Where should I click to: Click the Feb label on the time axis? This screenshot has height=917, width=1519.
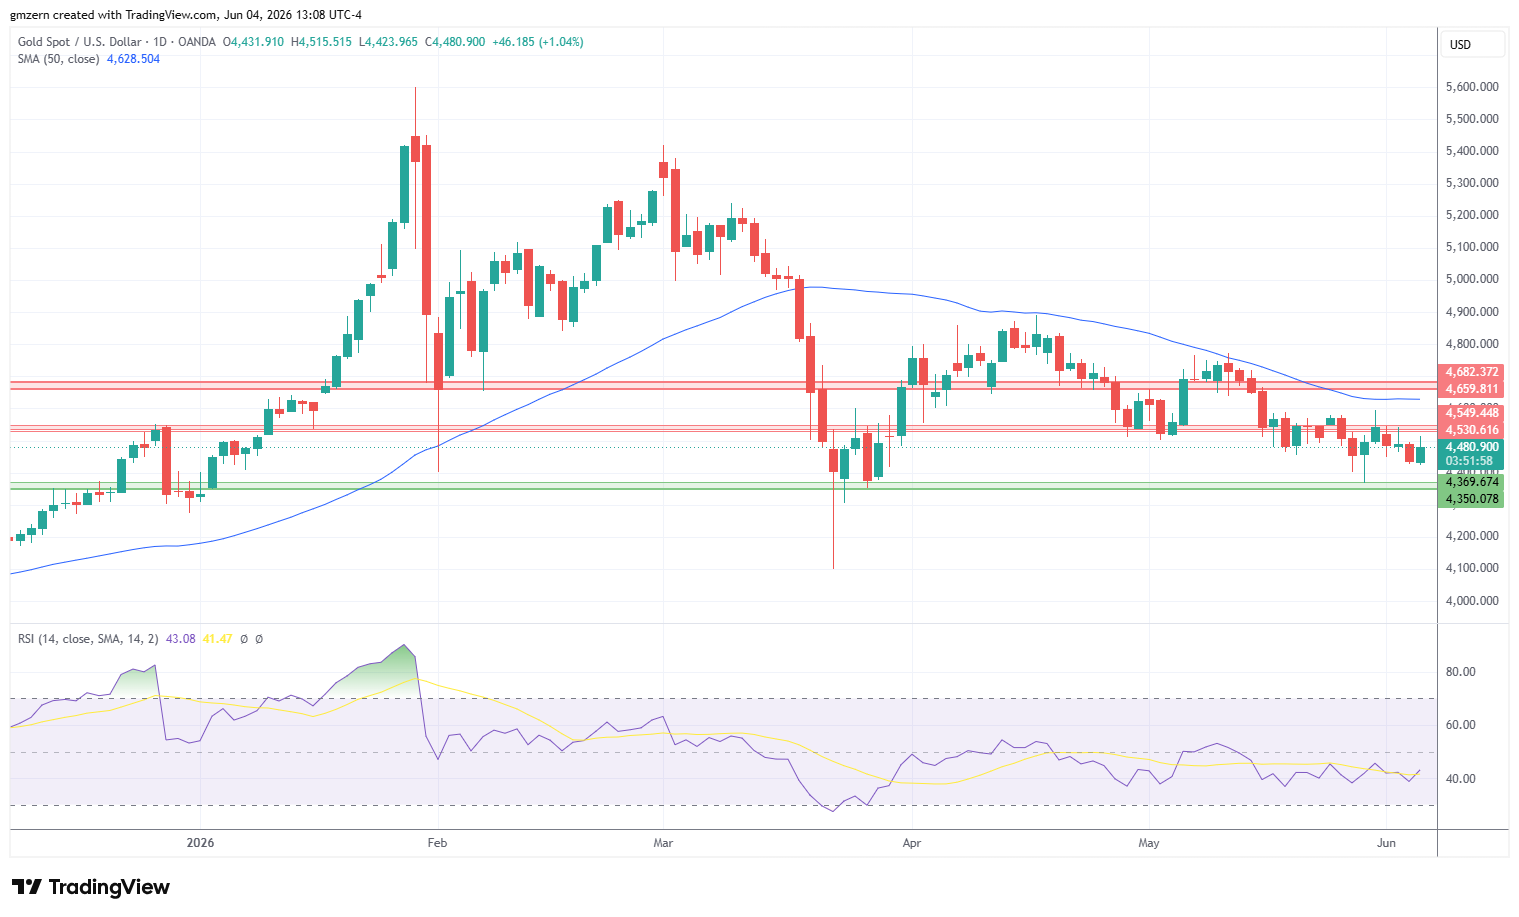tap(437, 843)
